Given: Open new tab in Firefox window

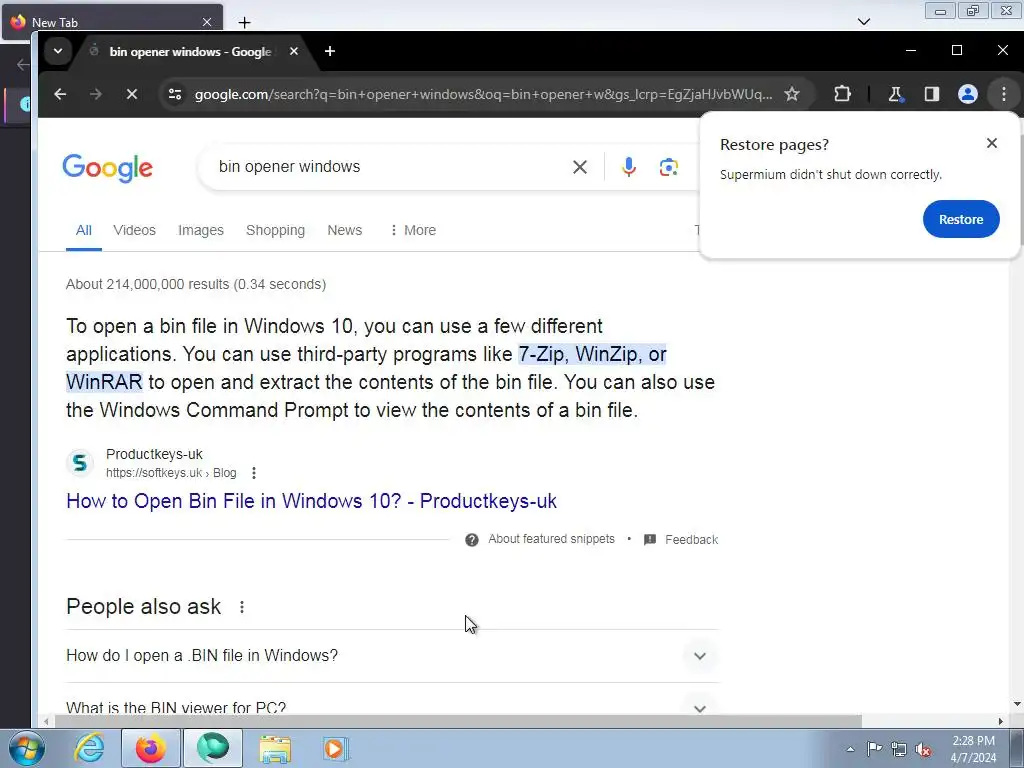Looking at the screenshot, I should (244, 22).
